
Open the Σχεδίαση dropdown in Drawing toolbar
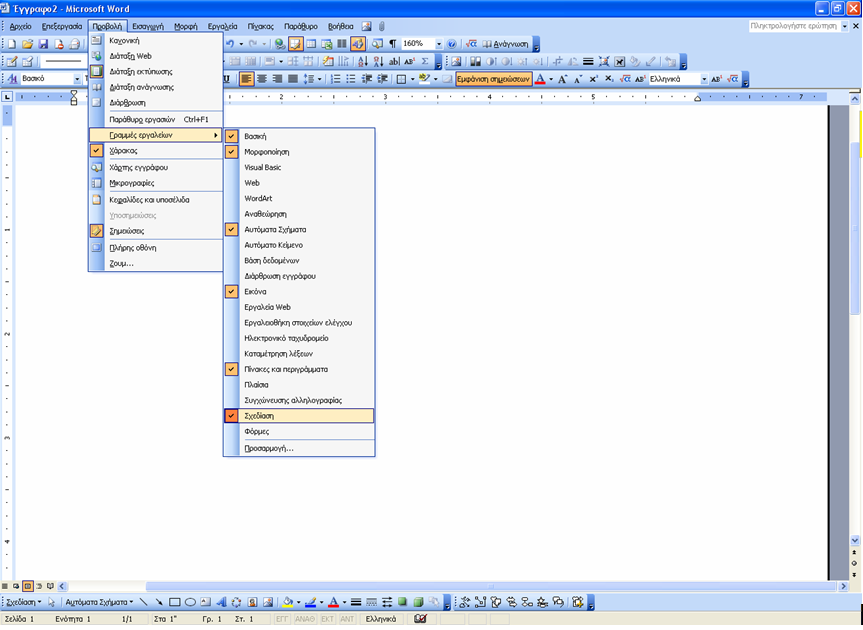24,602
